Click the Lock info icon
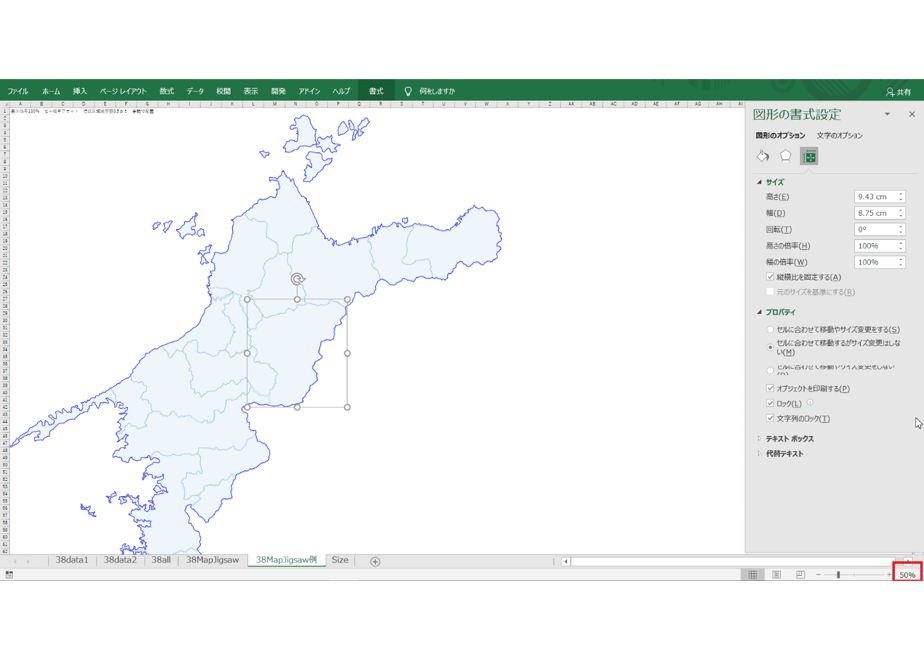Viewport: 924px width, 660px height. (810, 402)
